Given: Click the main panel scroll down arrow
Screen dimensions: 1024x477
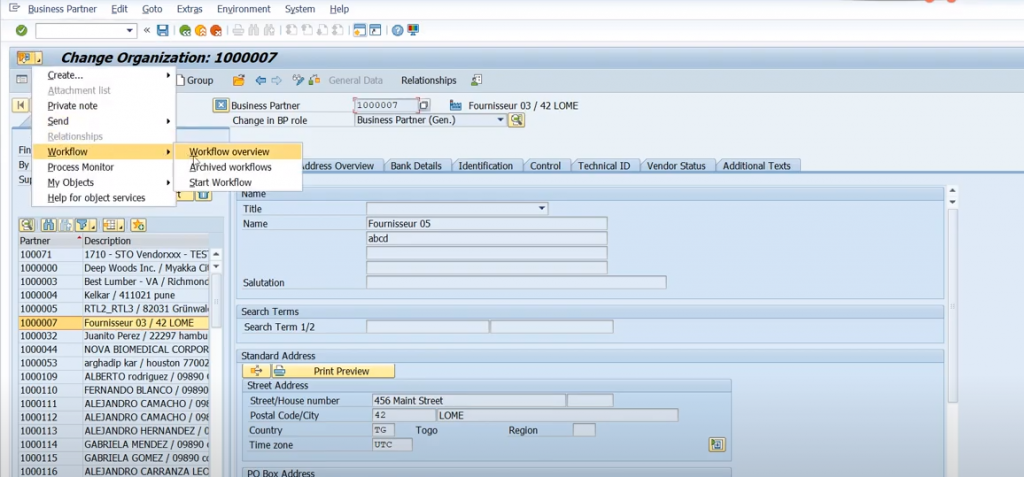Looking at the screenshot, I should coord(952,203).
